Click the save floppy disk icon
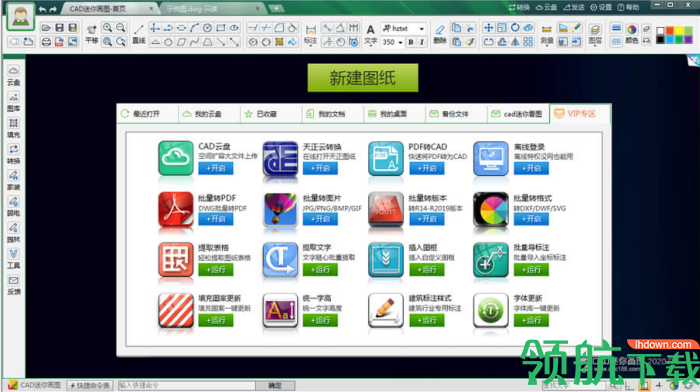The width and height of the screenshot is (700, 392). (x=59, y=28)
